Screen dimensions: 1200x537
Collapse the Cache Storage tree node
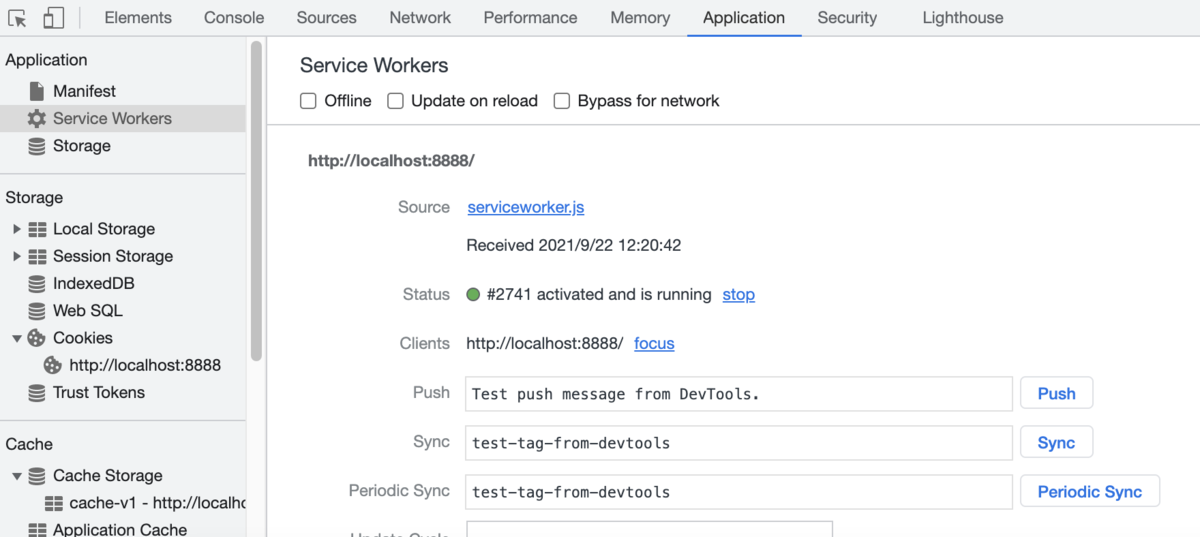pyautogui.click(x=17, y=477)
